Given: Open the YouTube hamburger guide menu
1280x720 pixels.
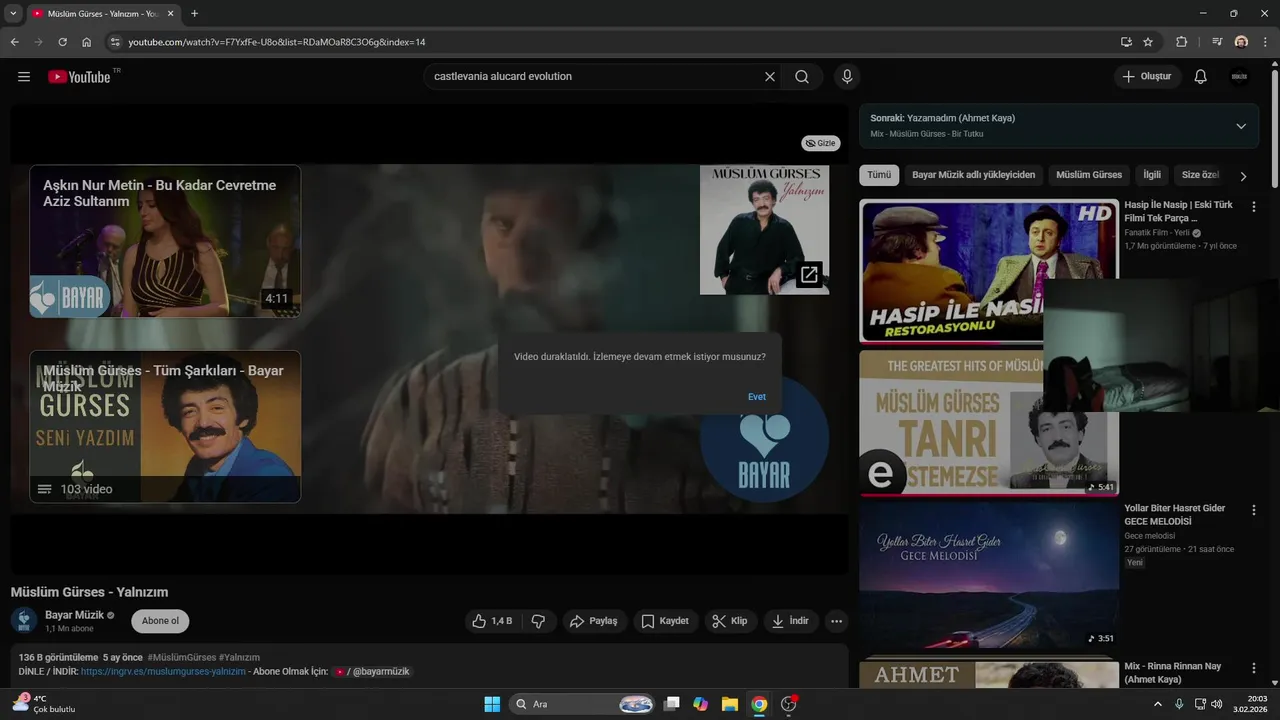Looking at the screenshot, I should tap(24, 76).
